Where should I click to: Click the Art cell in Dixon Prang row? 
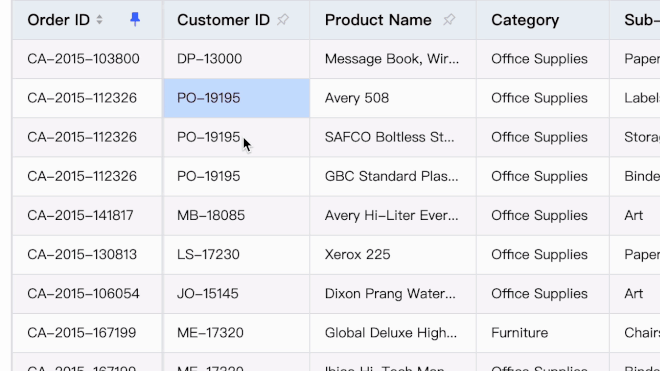click(635, 294)
